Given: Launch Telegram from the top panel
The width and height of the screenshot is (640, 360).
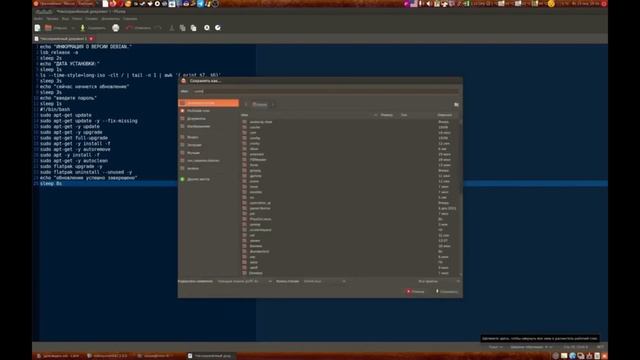Looking at the screenshot, I should pyautogui.click(x=200, y=4).
